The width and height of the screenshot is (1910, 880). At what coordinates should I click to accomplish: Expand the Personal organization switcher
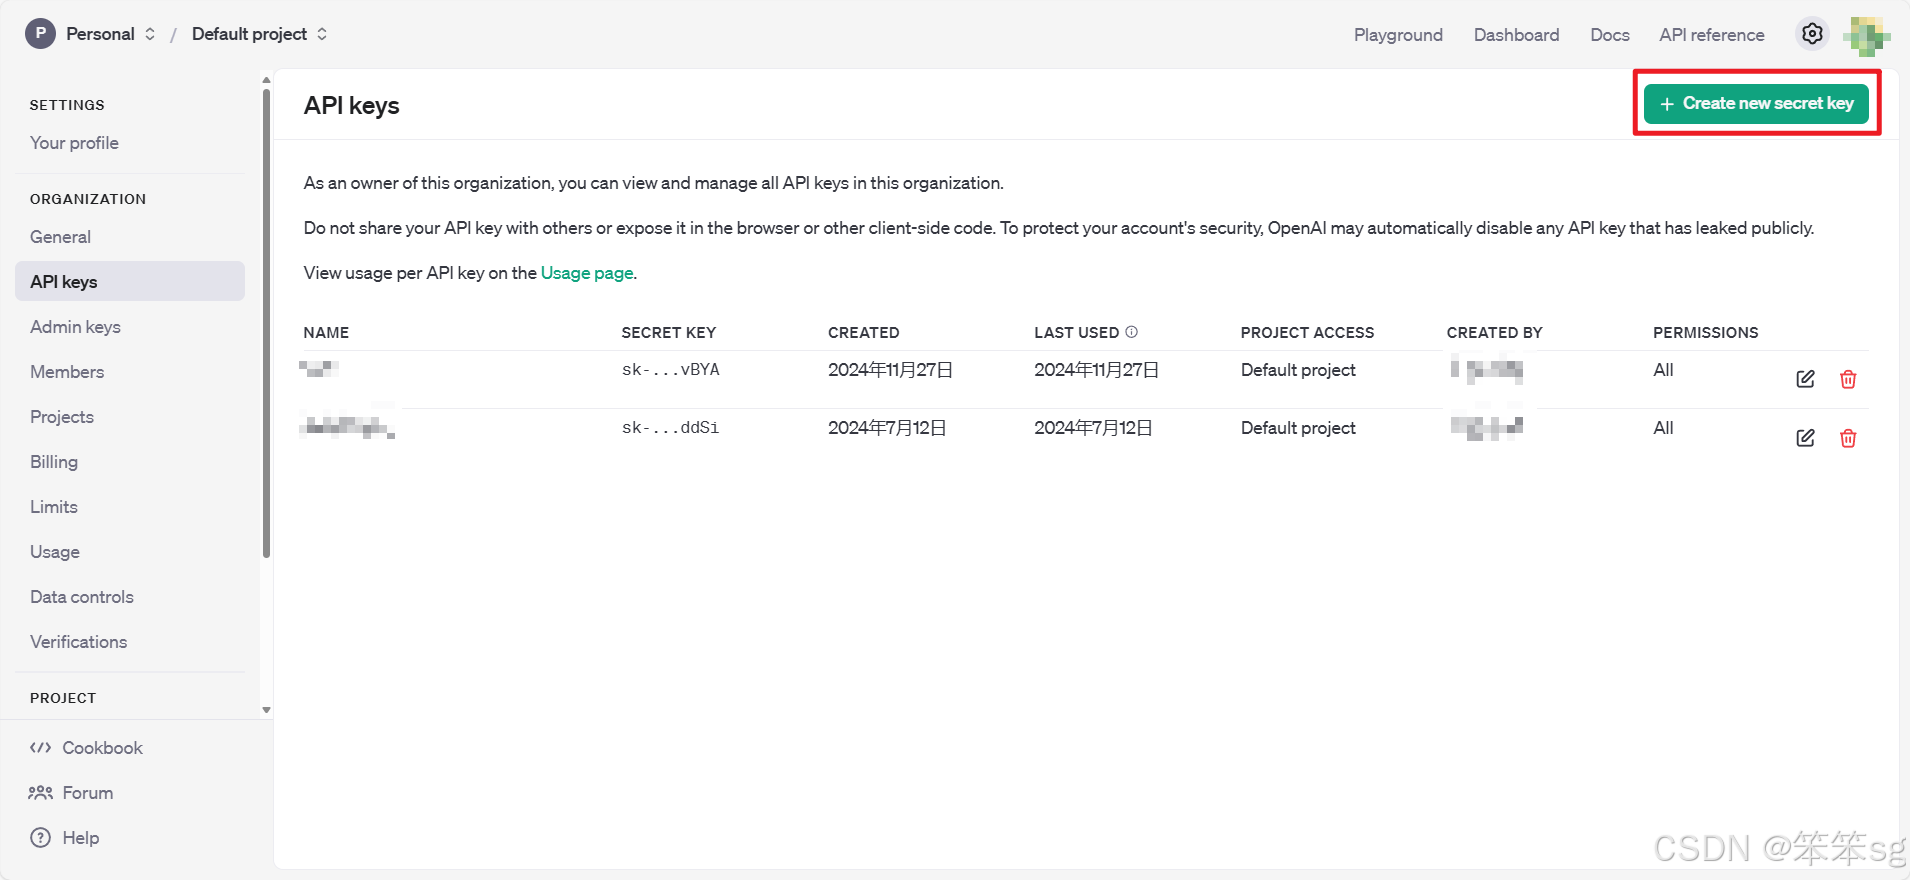(92, 34)
